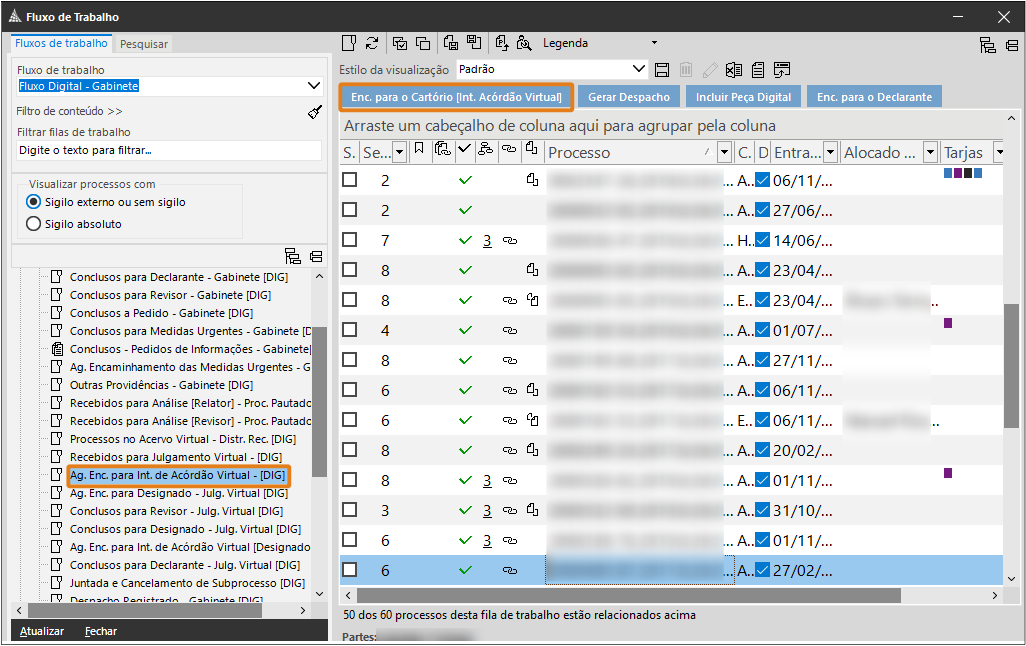Click the 'Filtrar filas de trabalho' text input
Image resolution: width=1026 pixels, height=646 pixels.
pos(169,150)
